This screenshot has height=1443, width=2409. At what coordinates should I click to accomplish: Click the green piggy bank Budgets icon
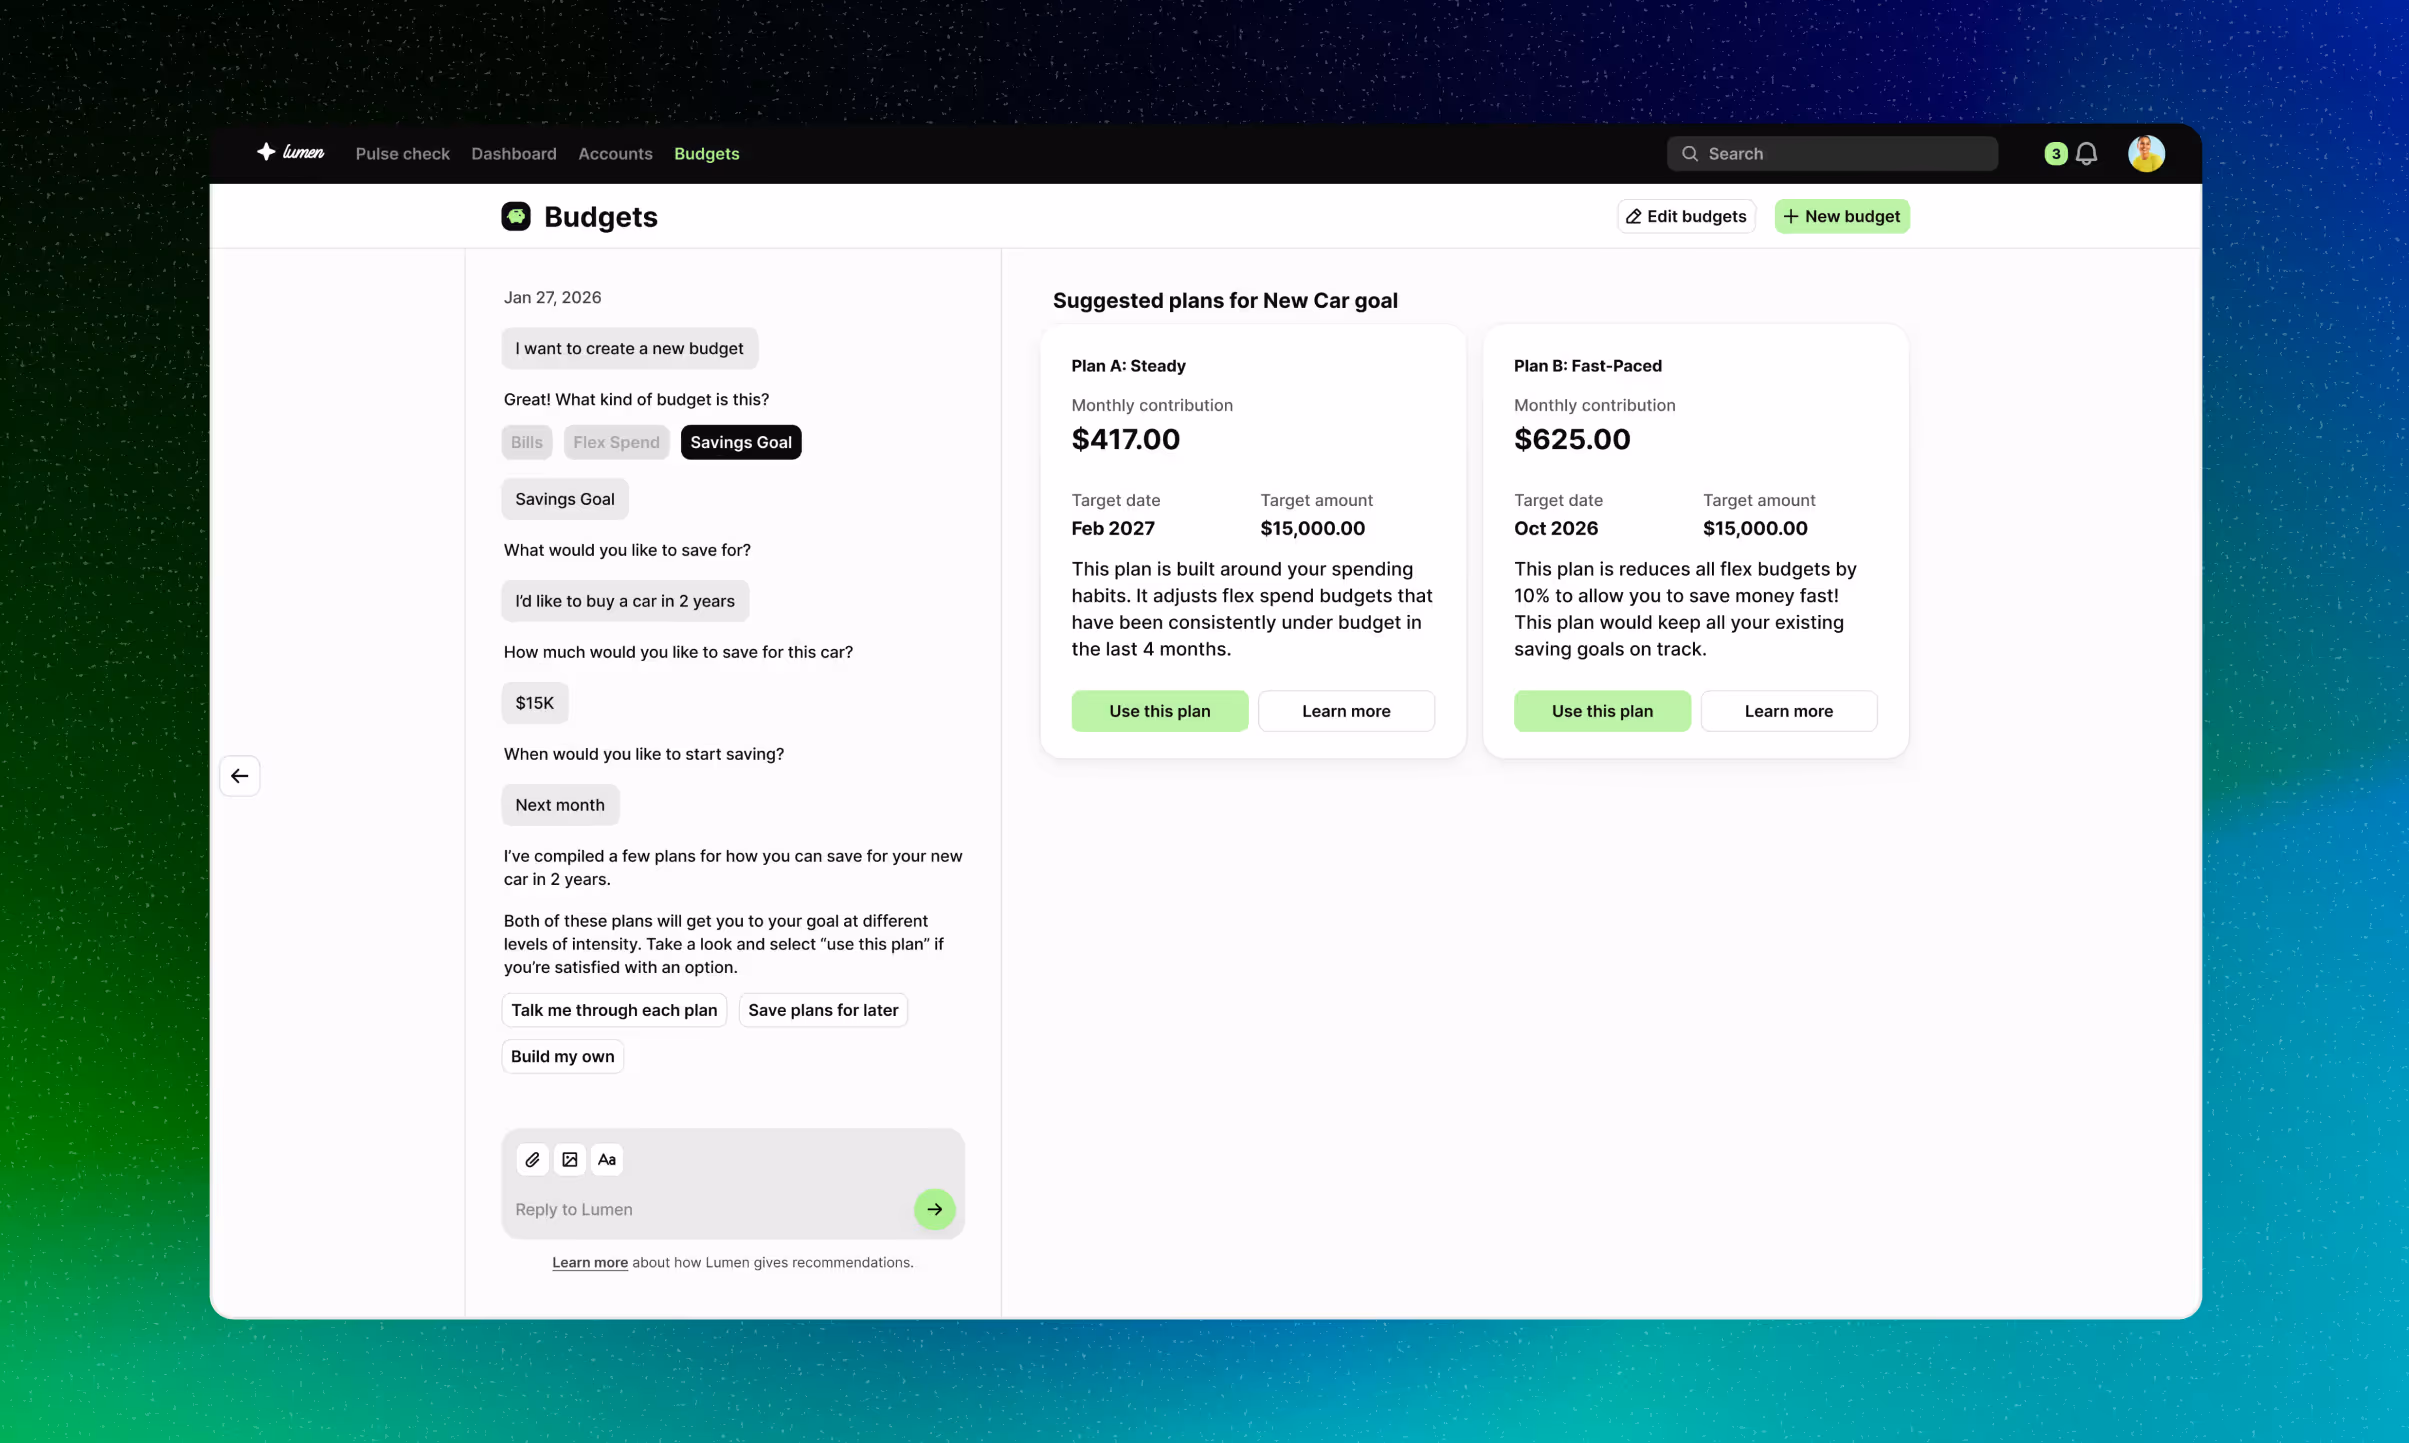click(x=516, y=216)
